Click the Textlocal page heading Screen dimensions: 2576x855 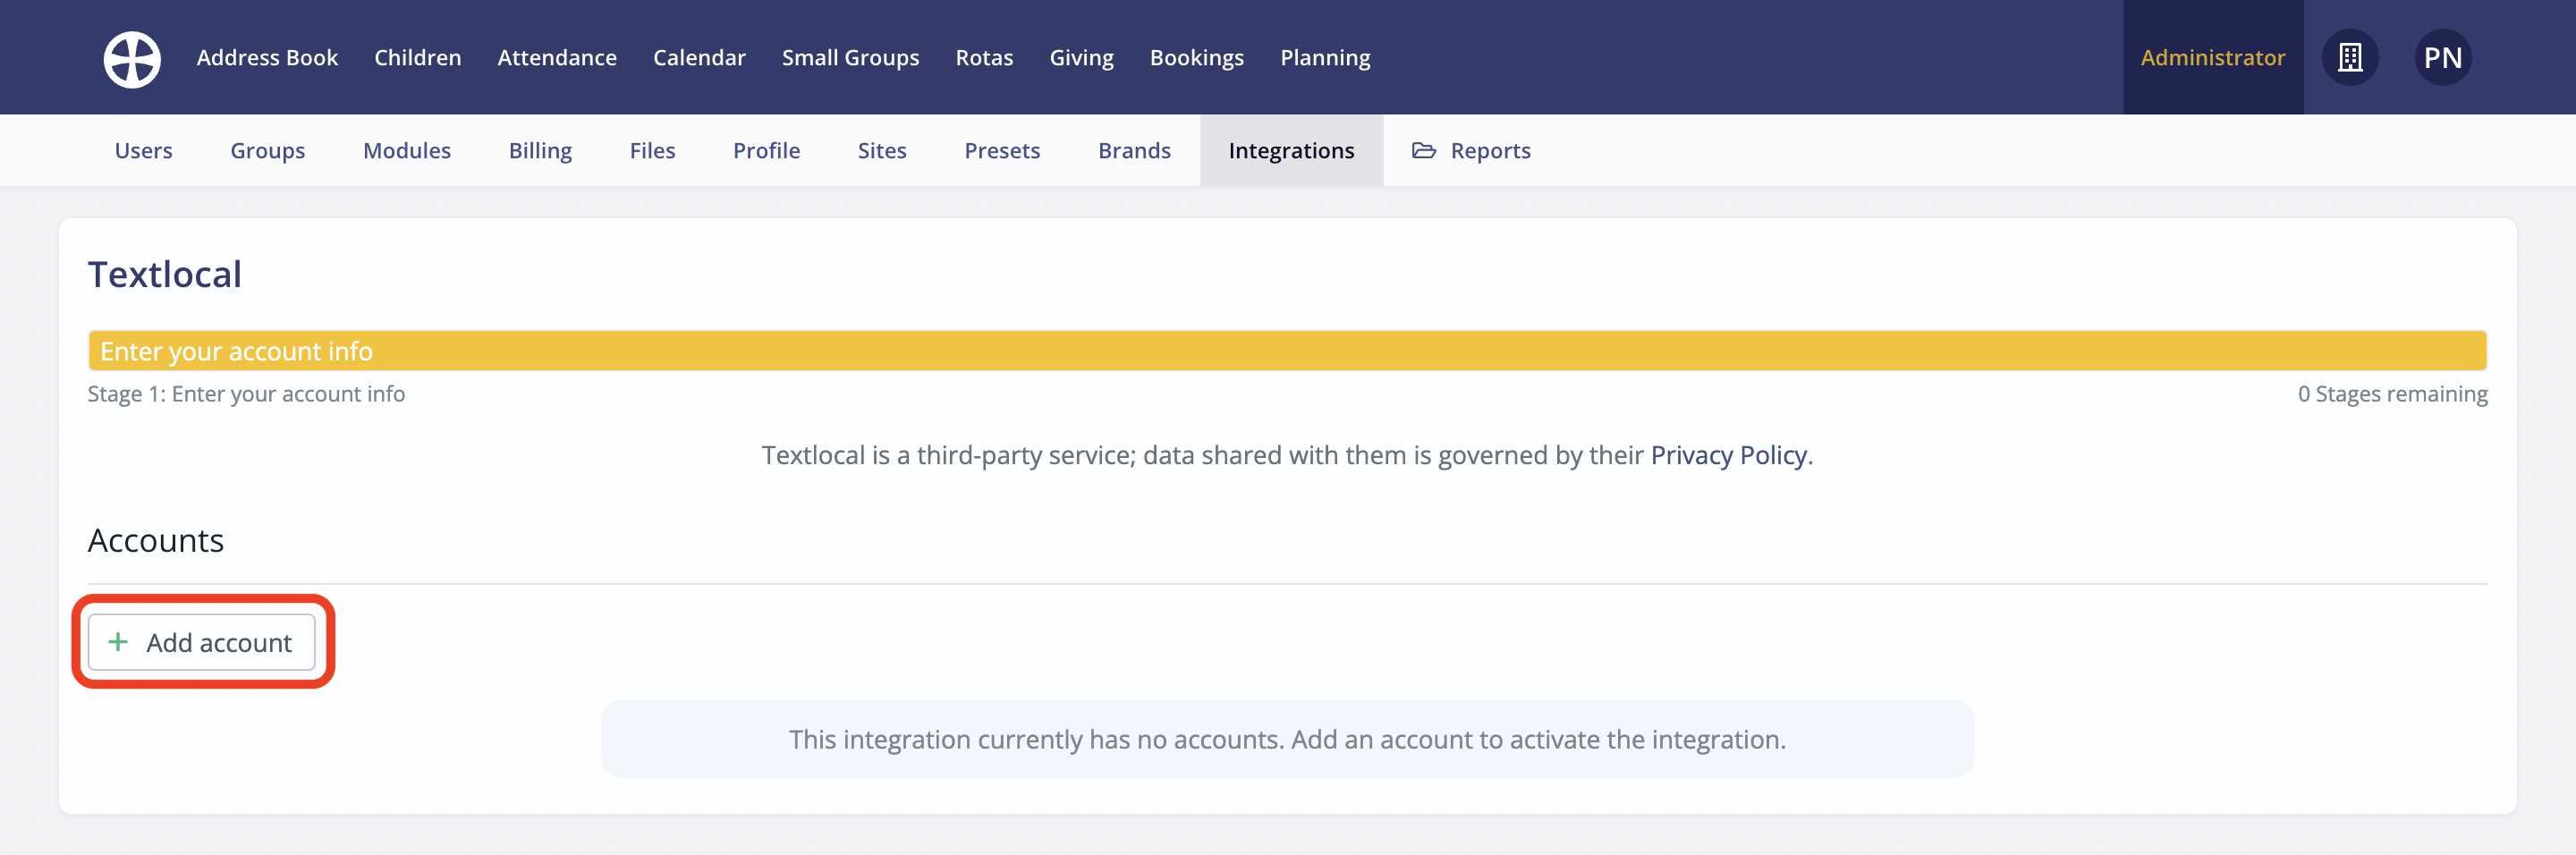pos(165,274)
